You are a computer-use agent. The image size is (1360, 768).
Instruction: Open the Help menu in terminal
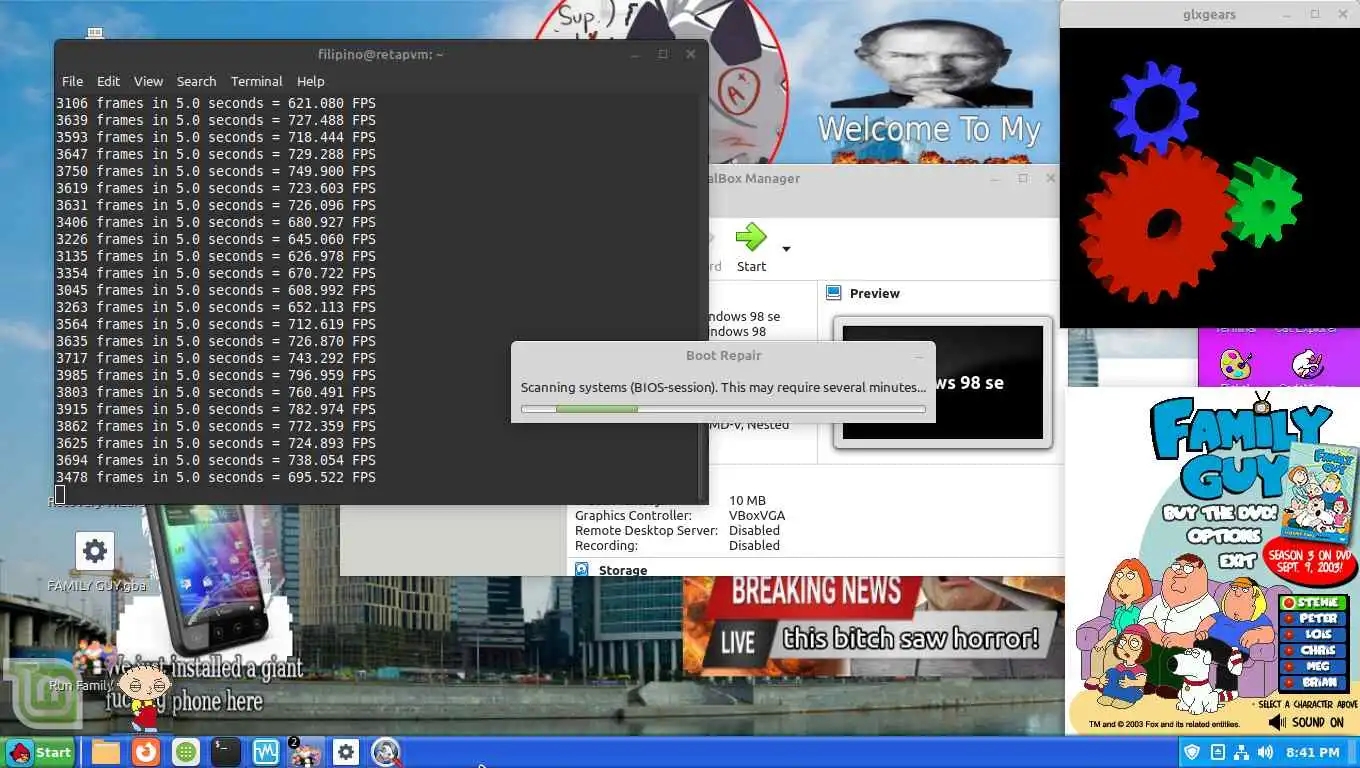(x=310, y=81)
